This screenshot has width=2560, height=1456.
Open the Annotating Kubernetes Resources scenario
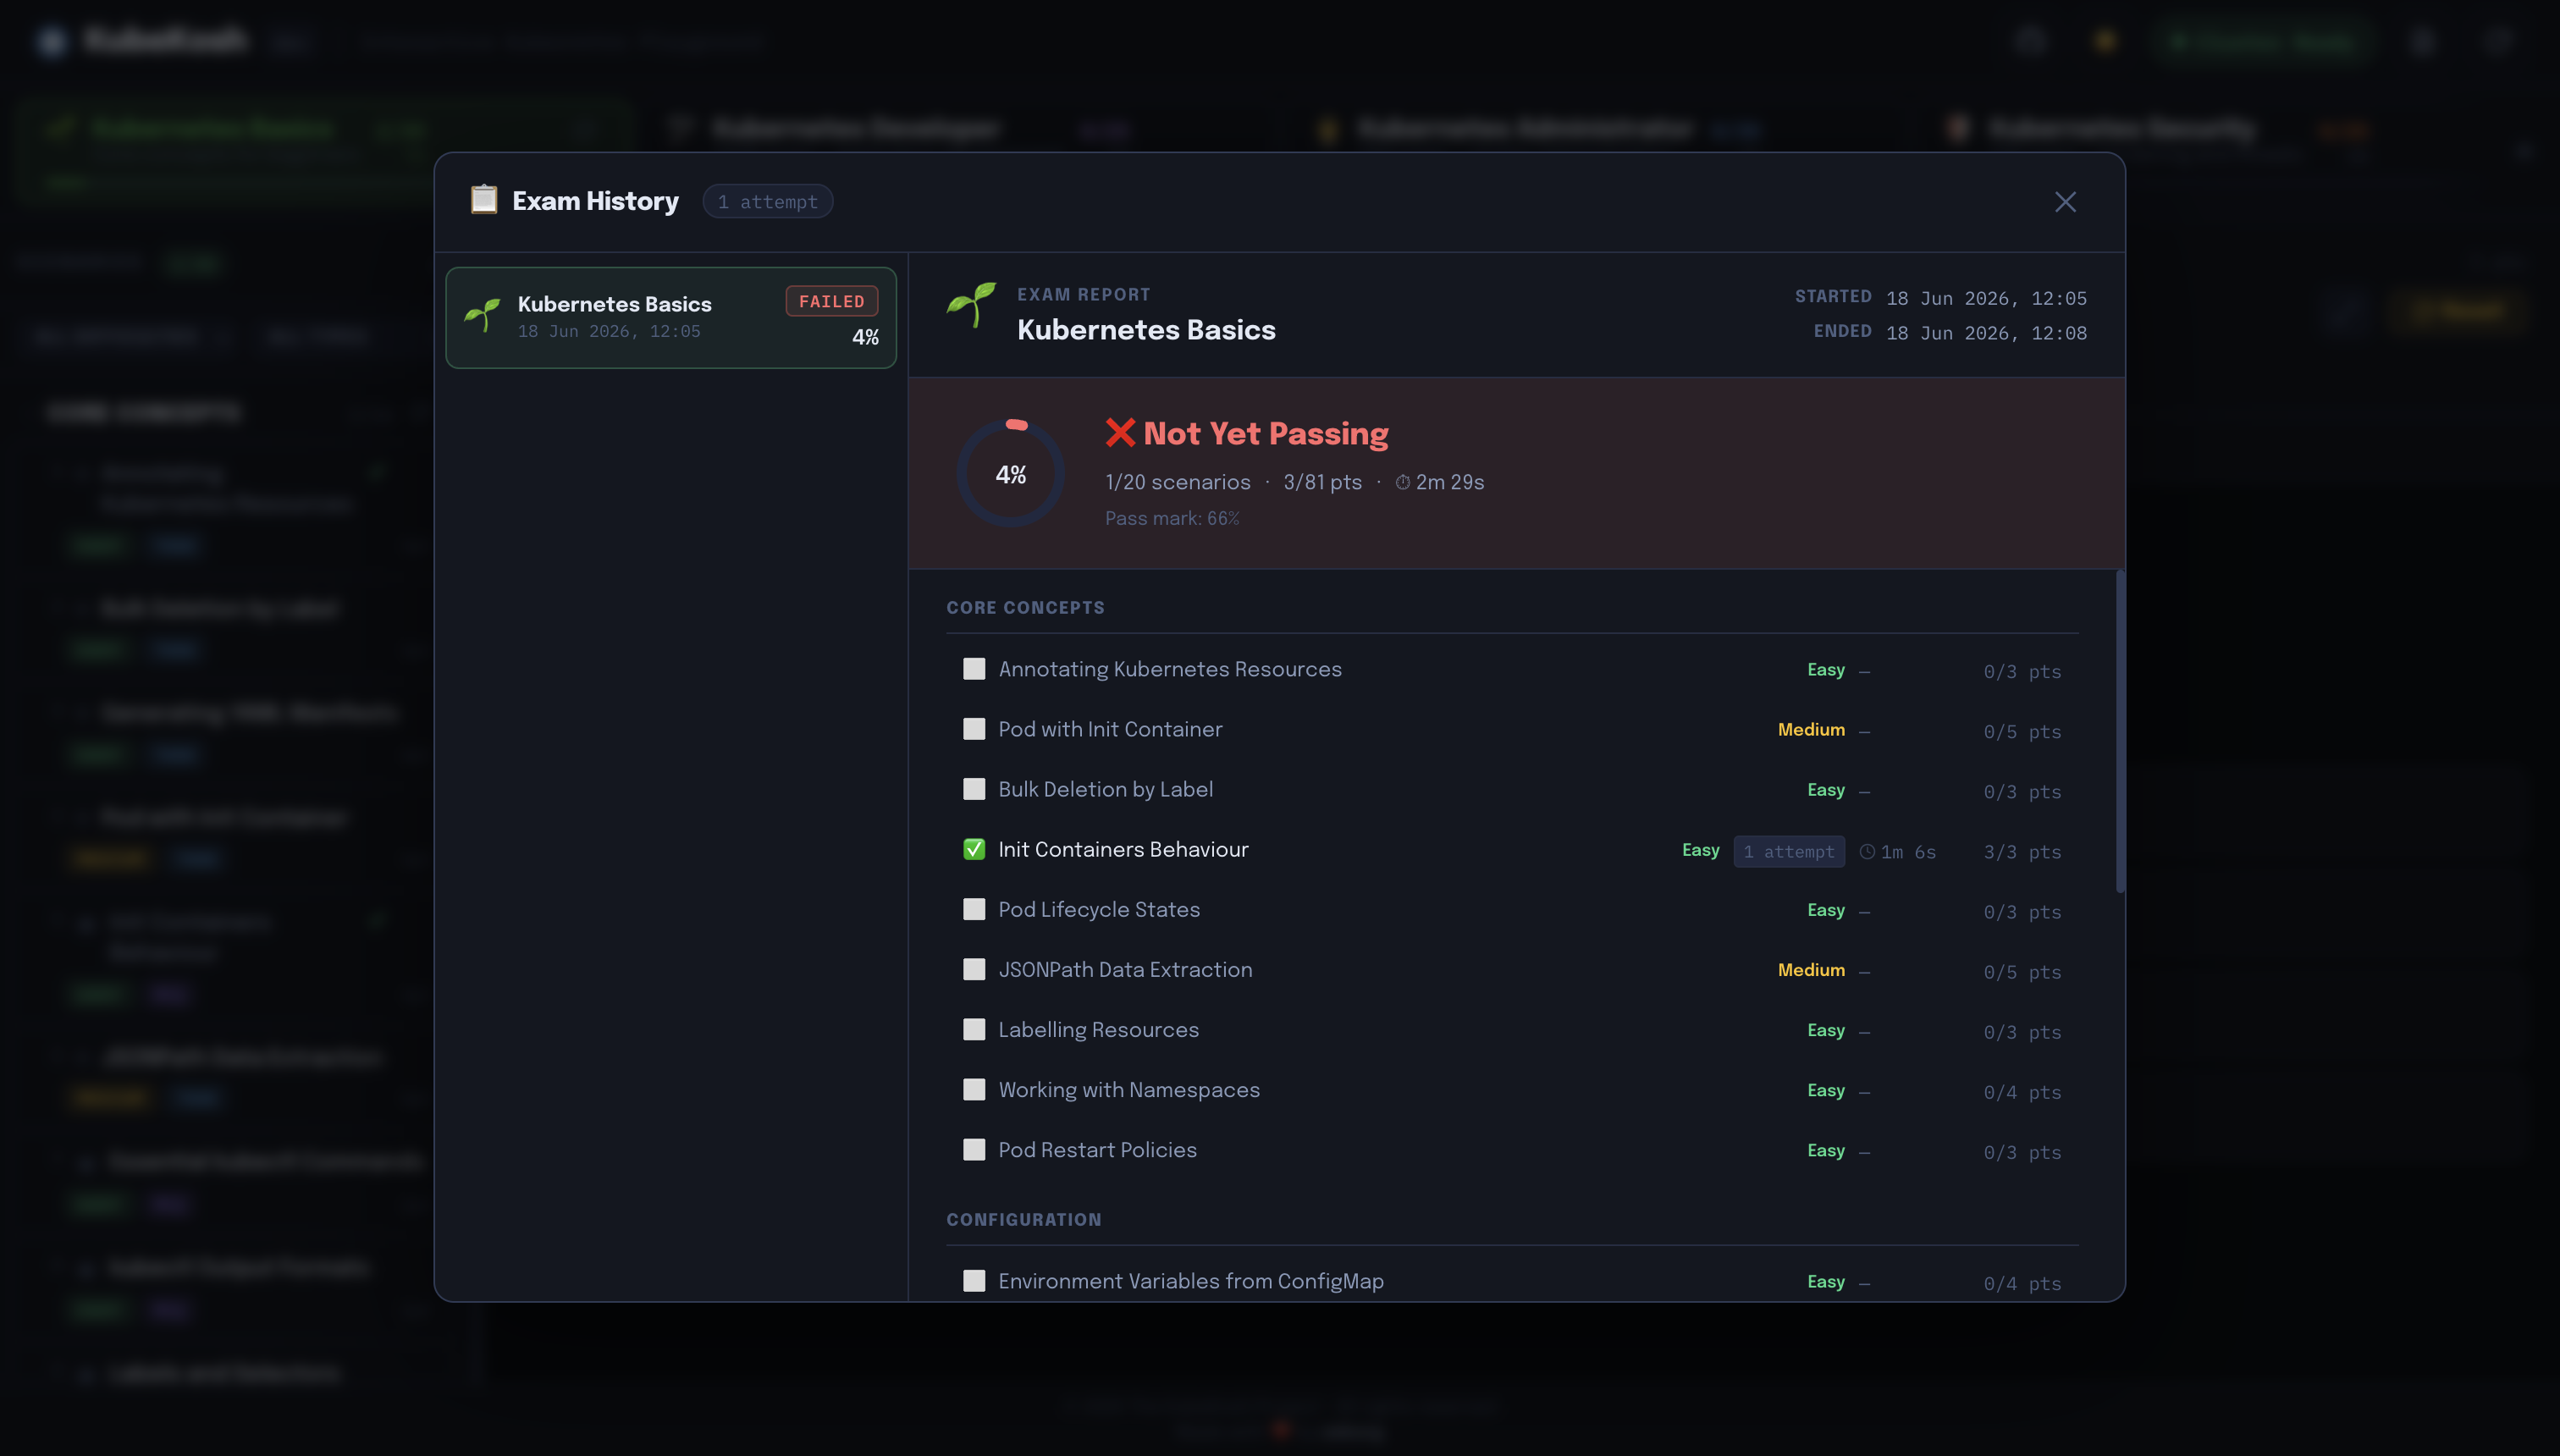(1512, 670)
